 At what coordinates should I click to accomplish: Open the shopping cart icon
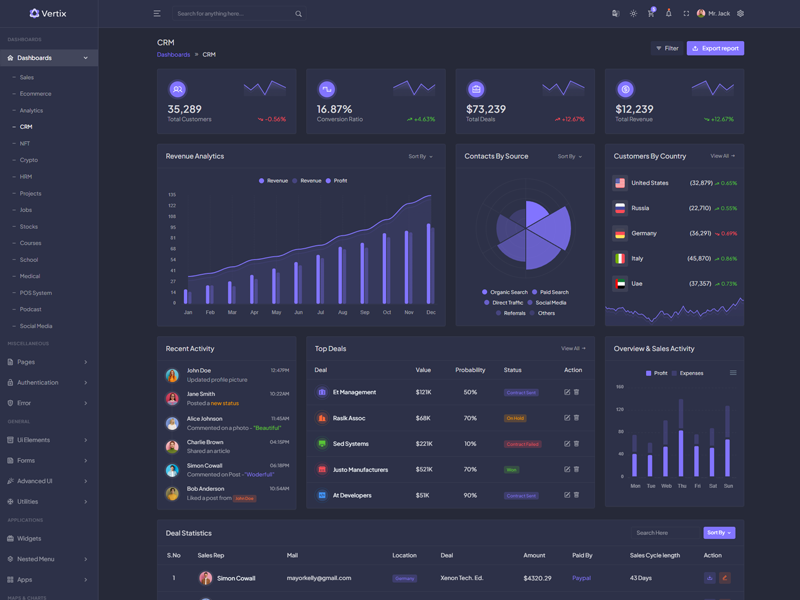(650, 14)
